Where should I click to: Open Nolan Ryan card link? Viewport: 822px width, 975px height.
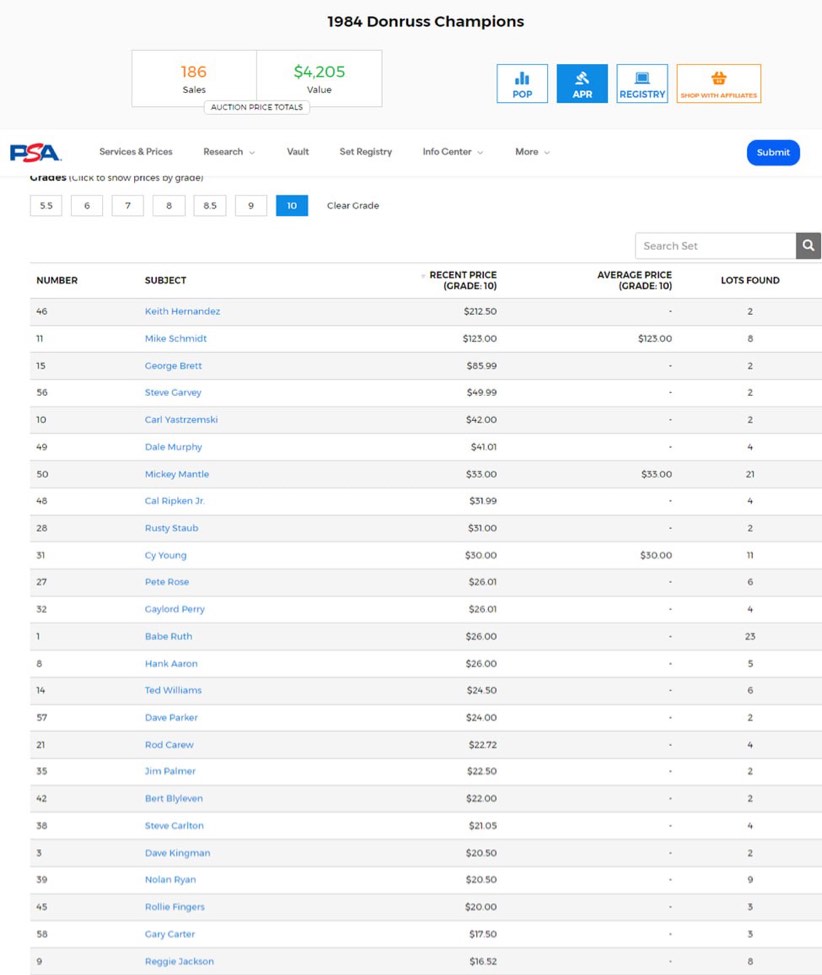(170, 880)
